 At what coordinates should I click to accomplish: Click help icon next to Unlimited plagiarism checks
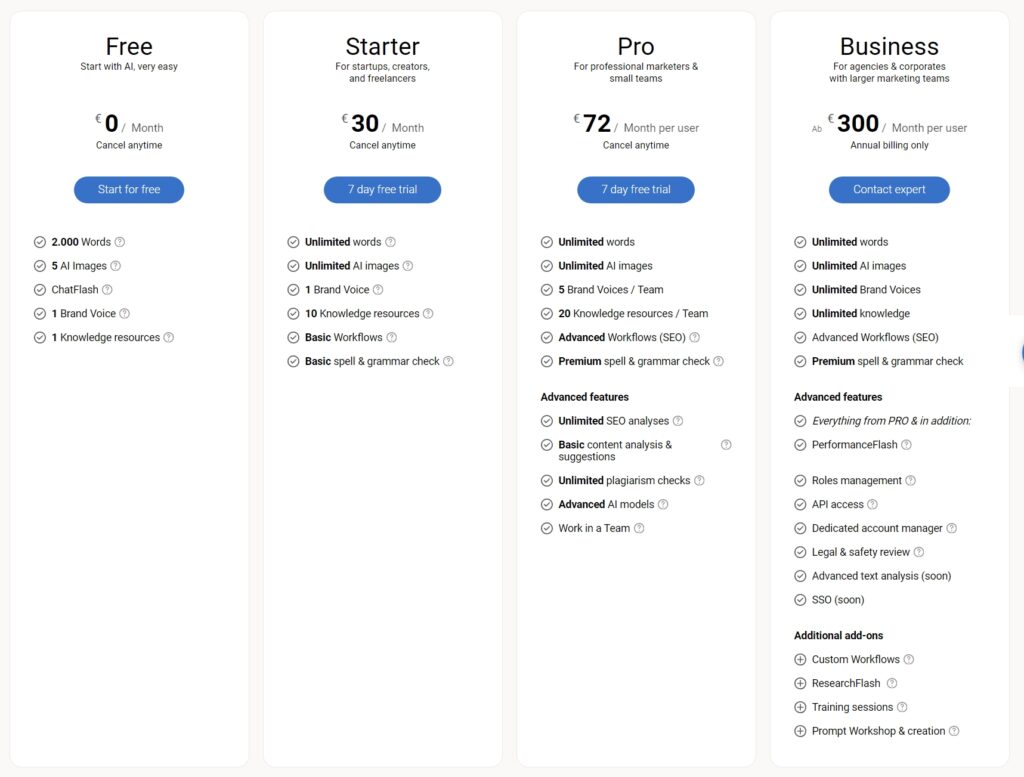click(699, 481)
